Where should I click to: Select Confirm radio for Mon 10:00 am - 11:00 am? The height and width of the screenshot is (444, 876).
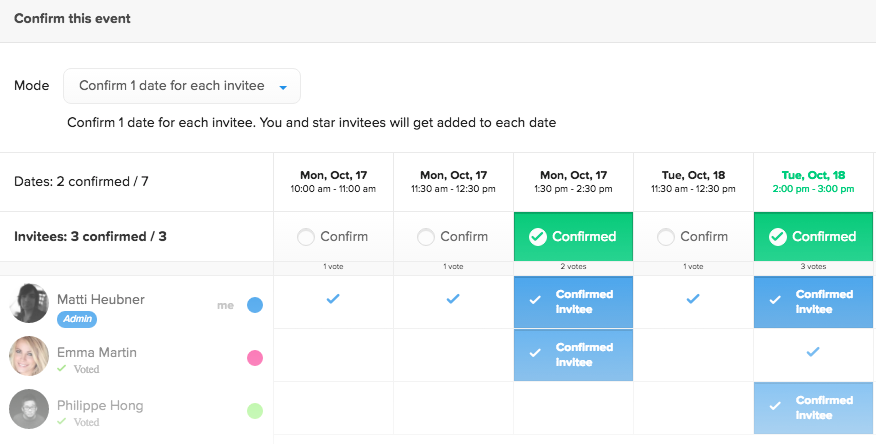coord(306,237)
